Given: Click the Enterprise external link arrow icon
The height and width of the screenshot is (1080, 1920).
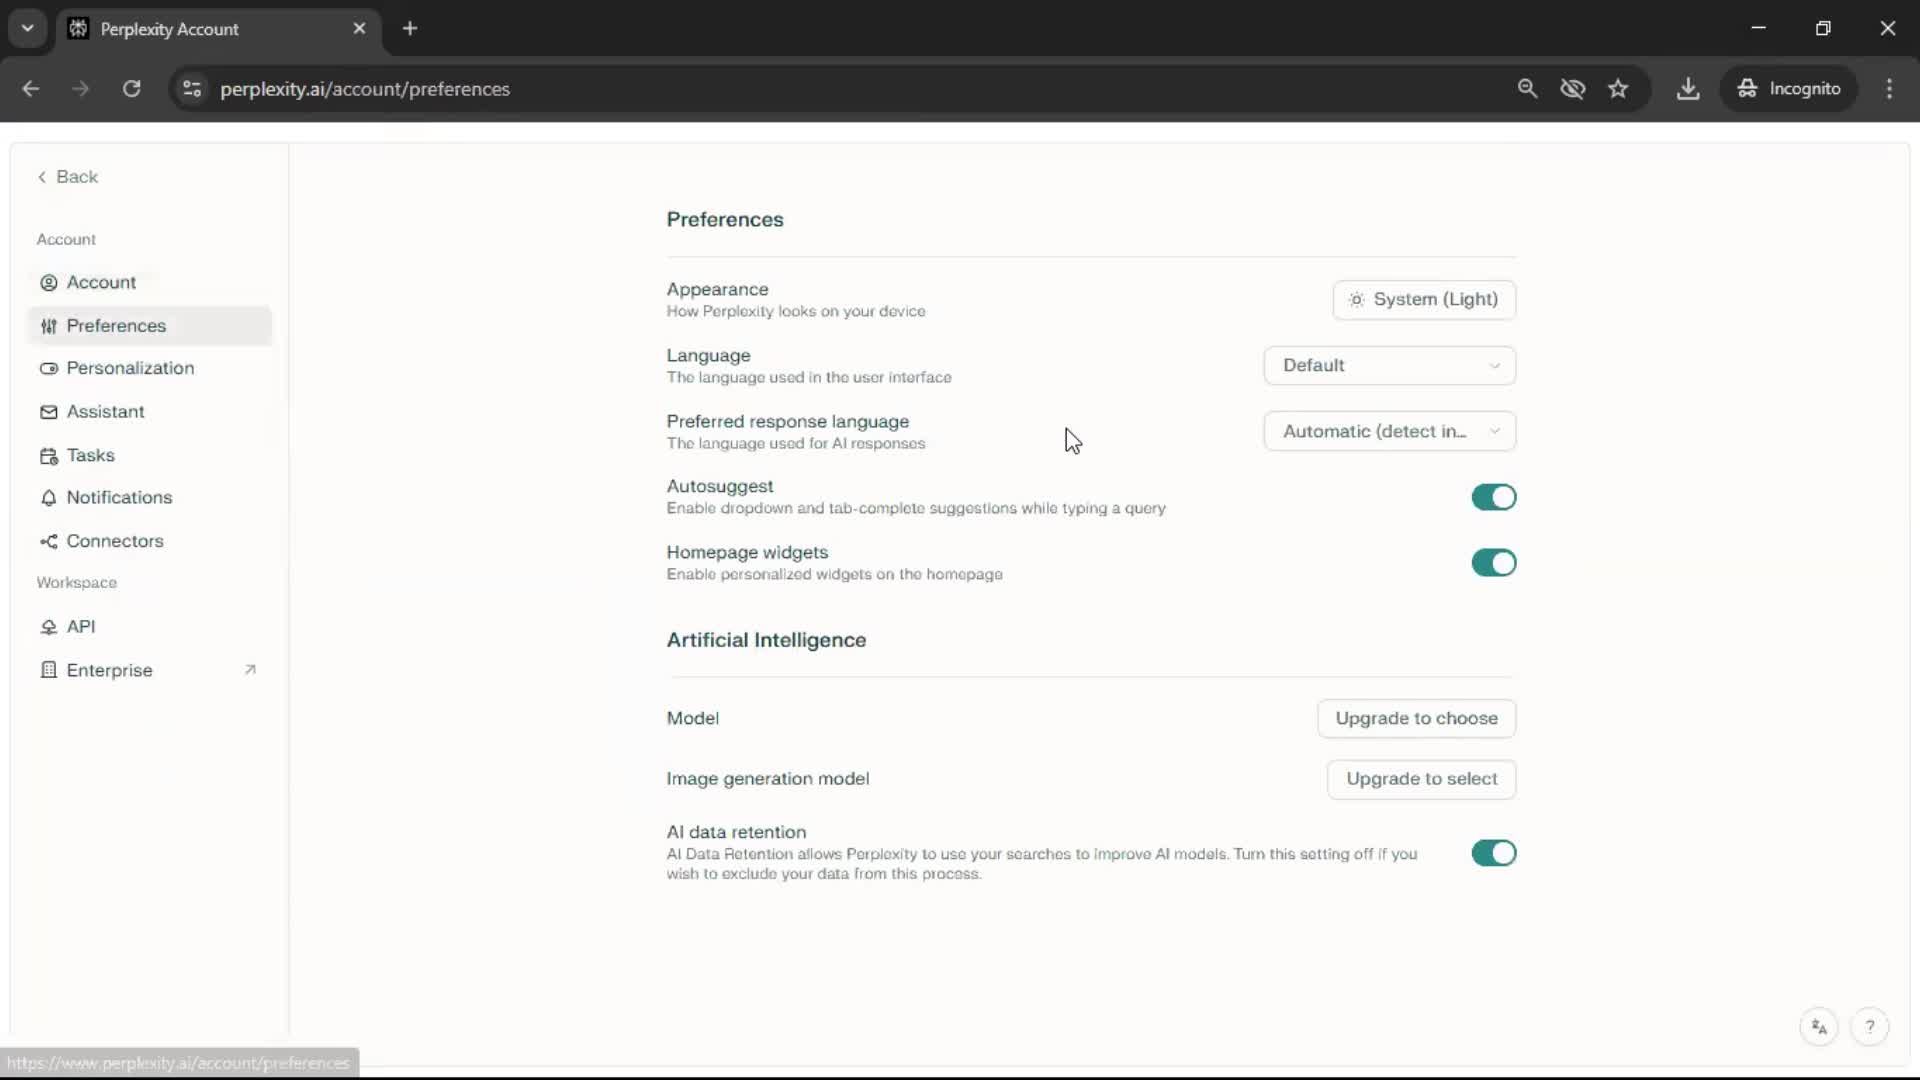Looking at the screenshot, I should (x=250, y=670).
